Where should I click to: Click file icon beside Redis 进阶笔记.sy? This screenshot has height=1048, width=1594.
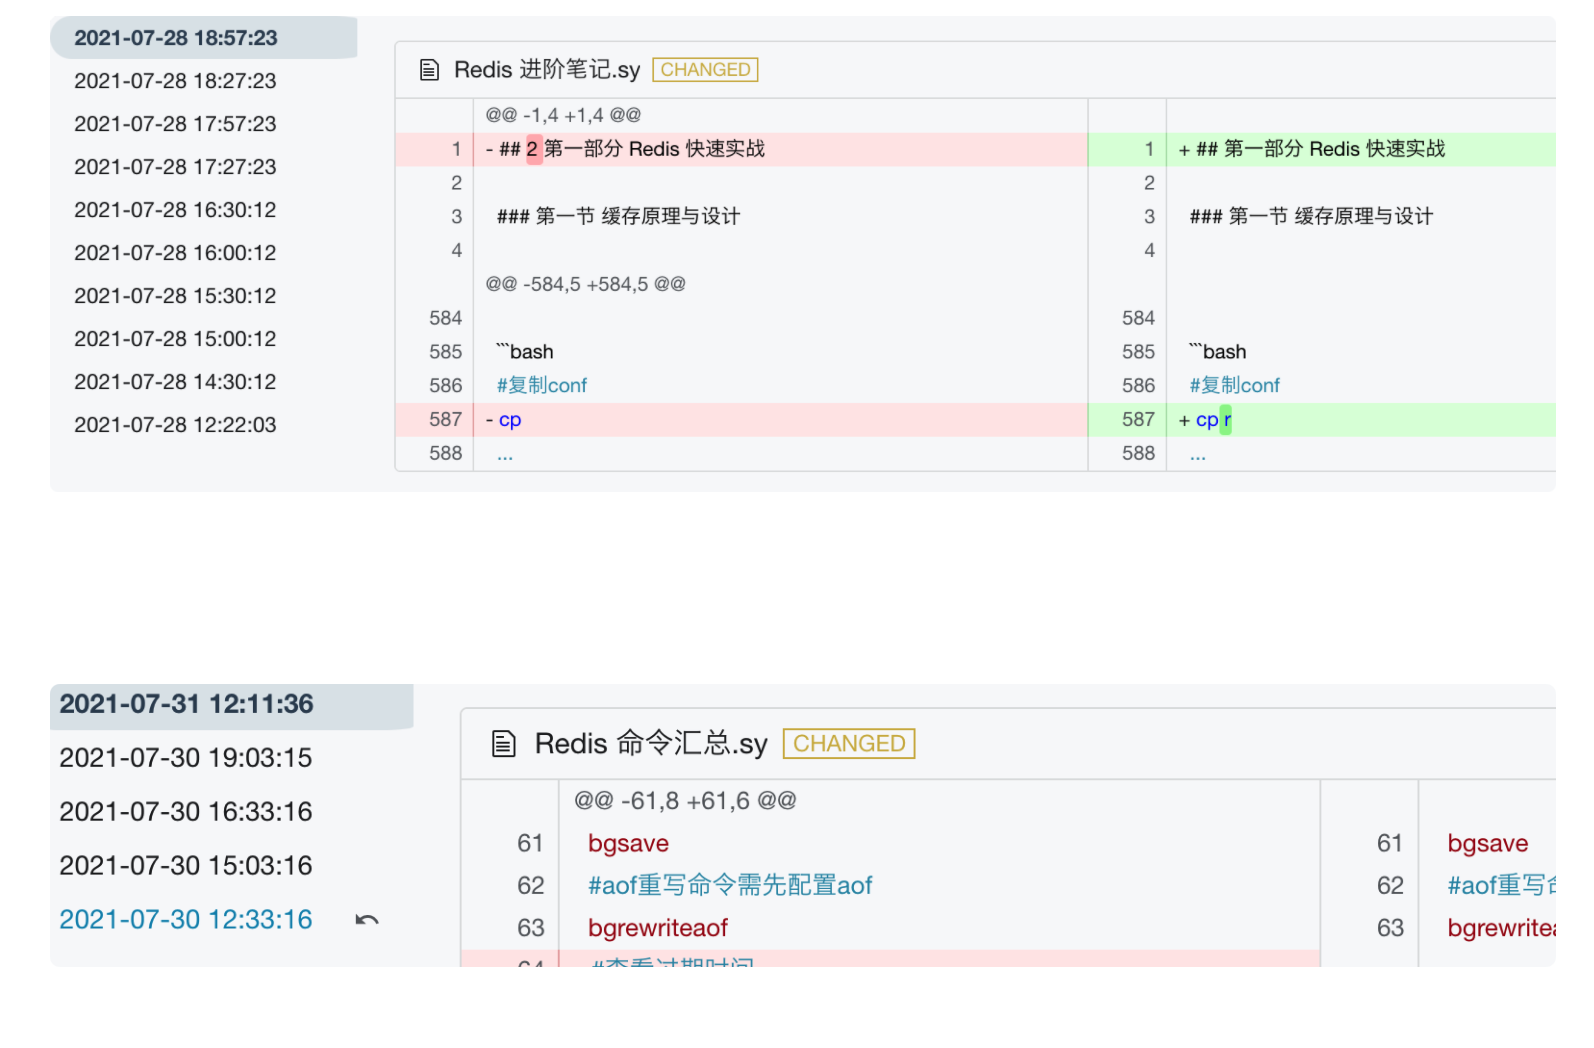tap(429, 70)
